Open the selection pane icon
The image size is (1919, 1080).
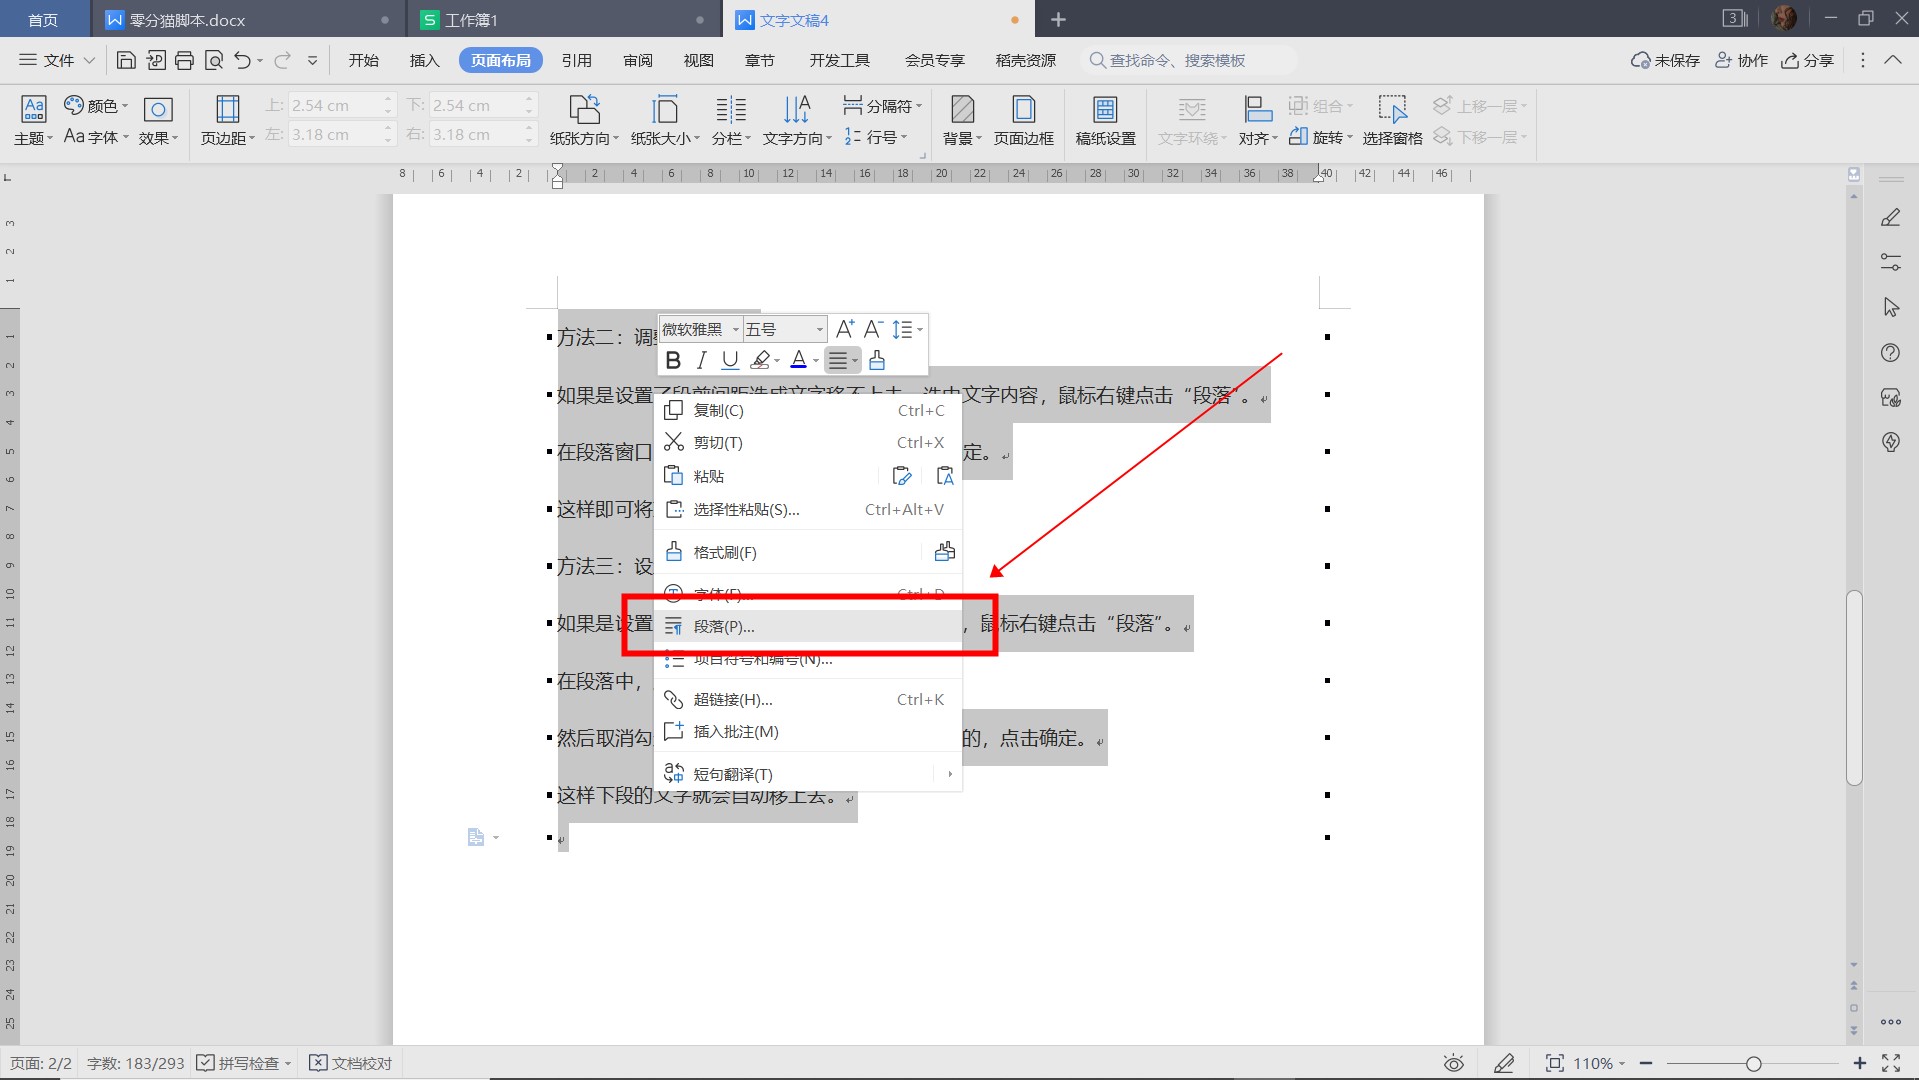(x=1392, y=110)
